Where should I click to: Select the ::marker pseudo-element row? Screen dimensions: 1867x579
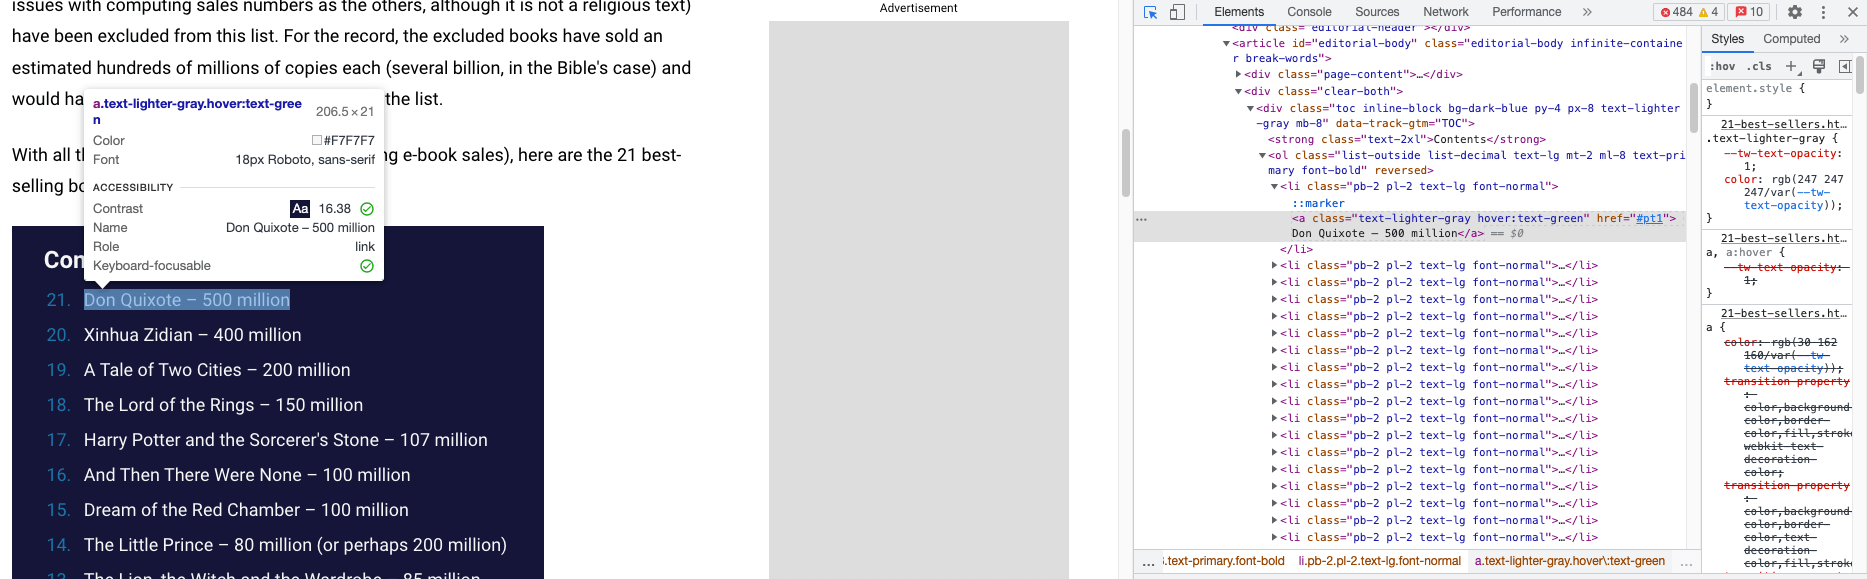[x=1318, y=203]
